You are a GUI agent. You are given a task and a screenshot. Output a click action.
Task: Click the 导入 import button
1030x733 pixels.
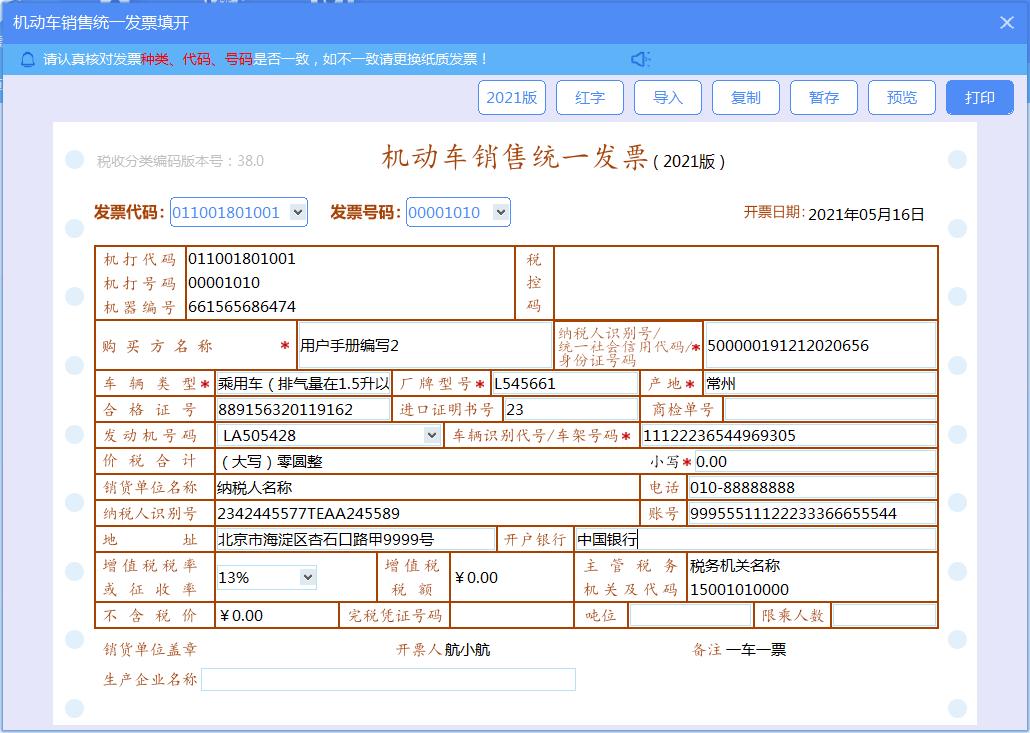(668, 97)
